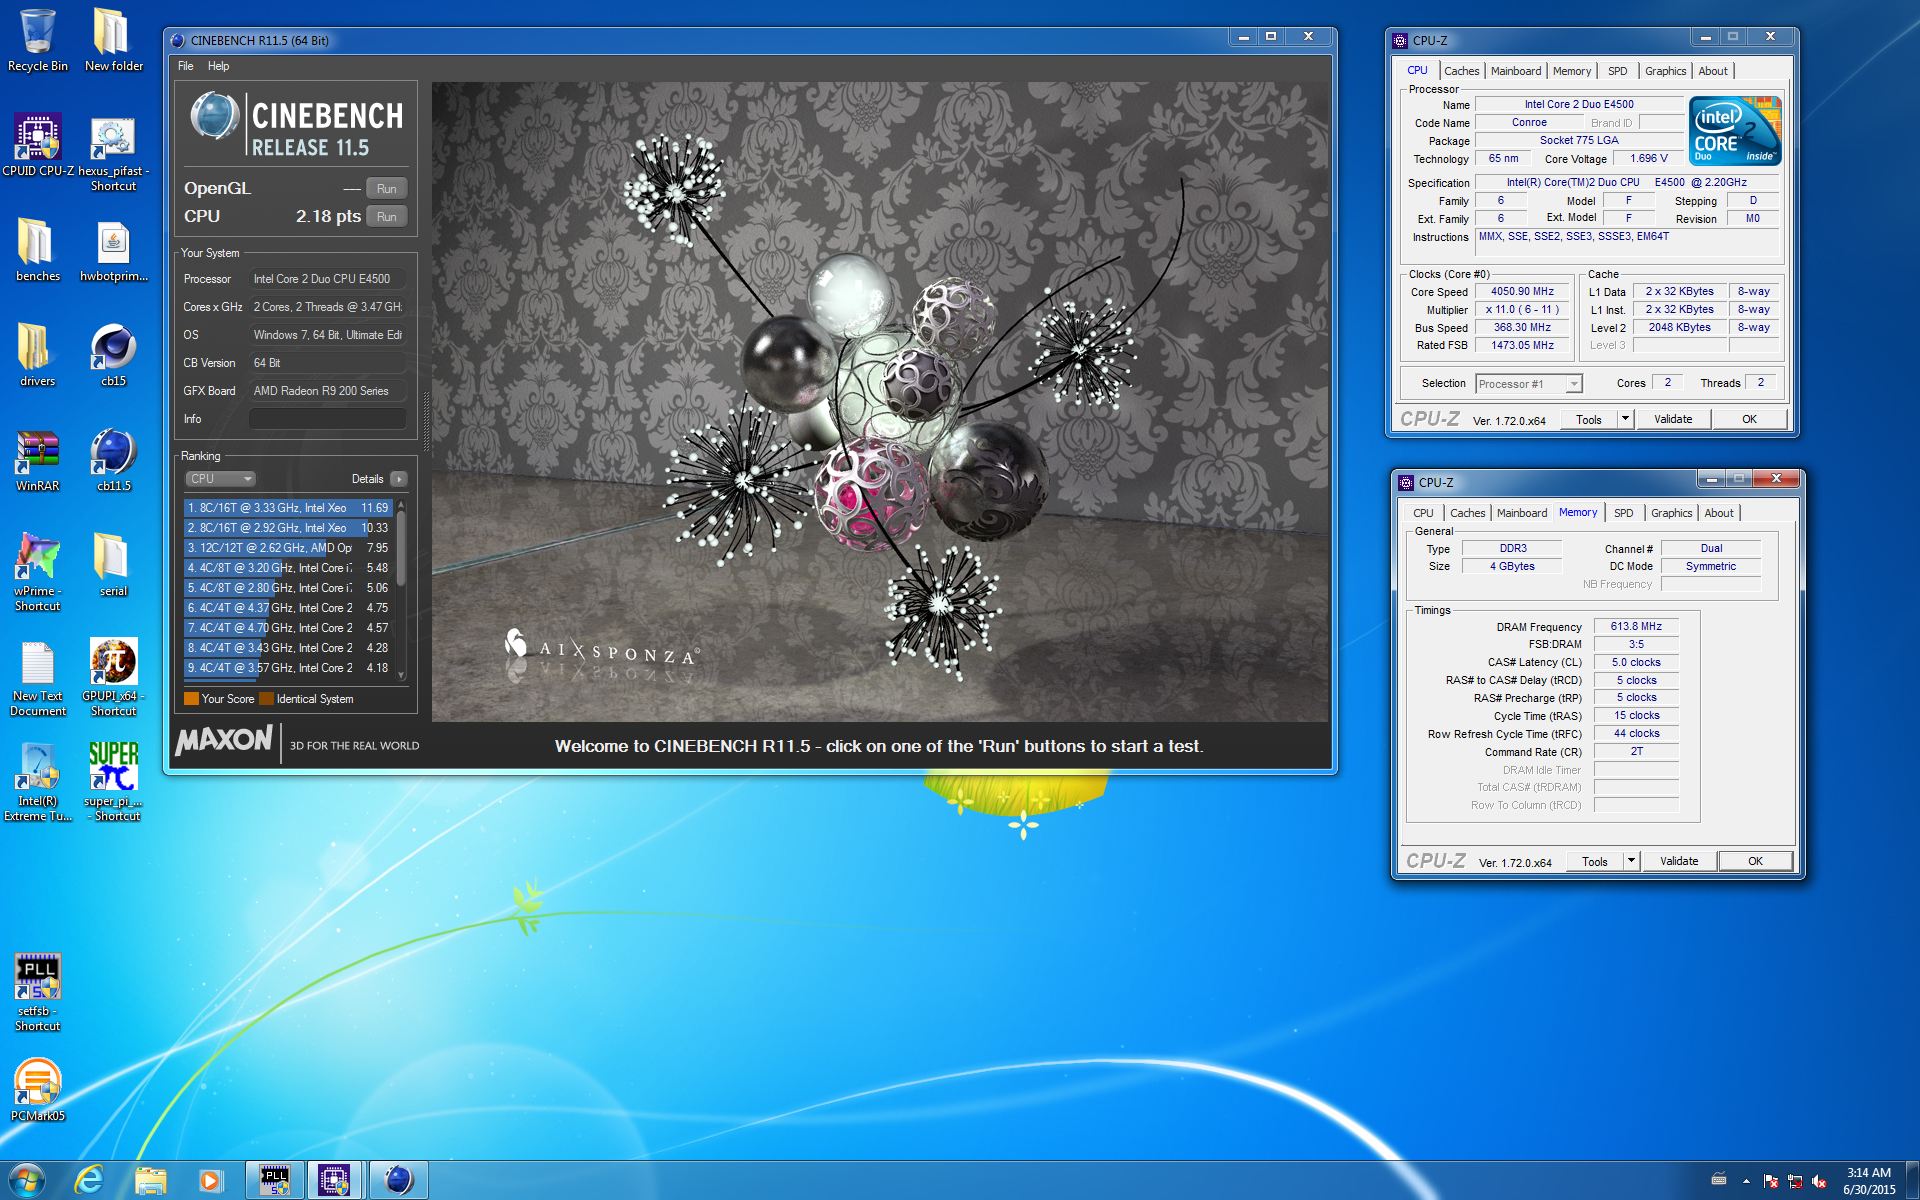The width and height of the screenshot is (1920, 1200).
Task: Open the Cinebench File menu
Action: coord(185,66)
